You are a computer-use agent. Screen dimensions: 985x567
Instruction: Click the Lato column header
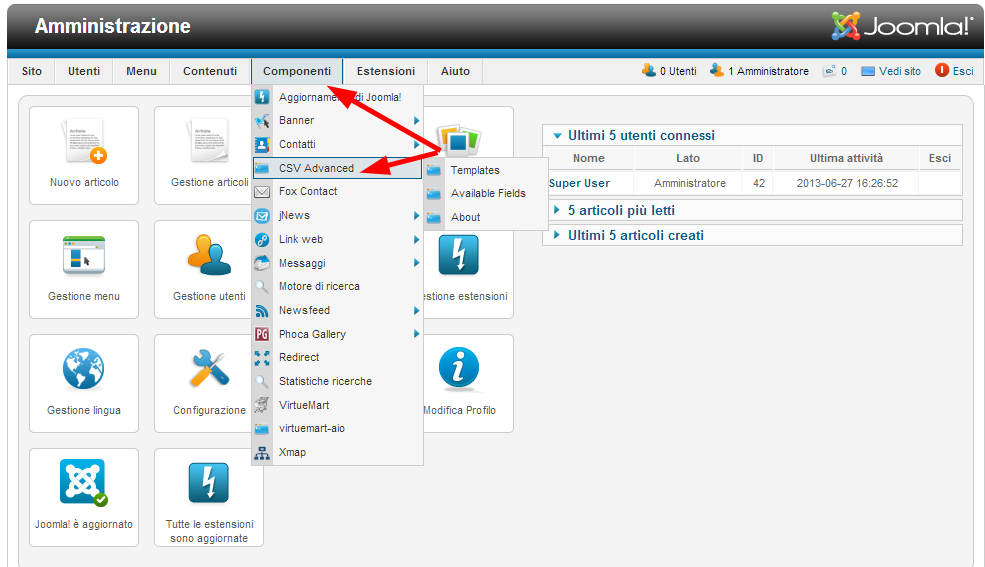(x=688, y=158)
